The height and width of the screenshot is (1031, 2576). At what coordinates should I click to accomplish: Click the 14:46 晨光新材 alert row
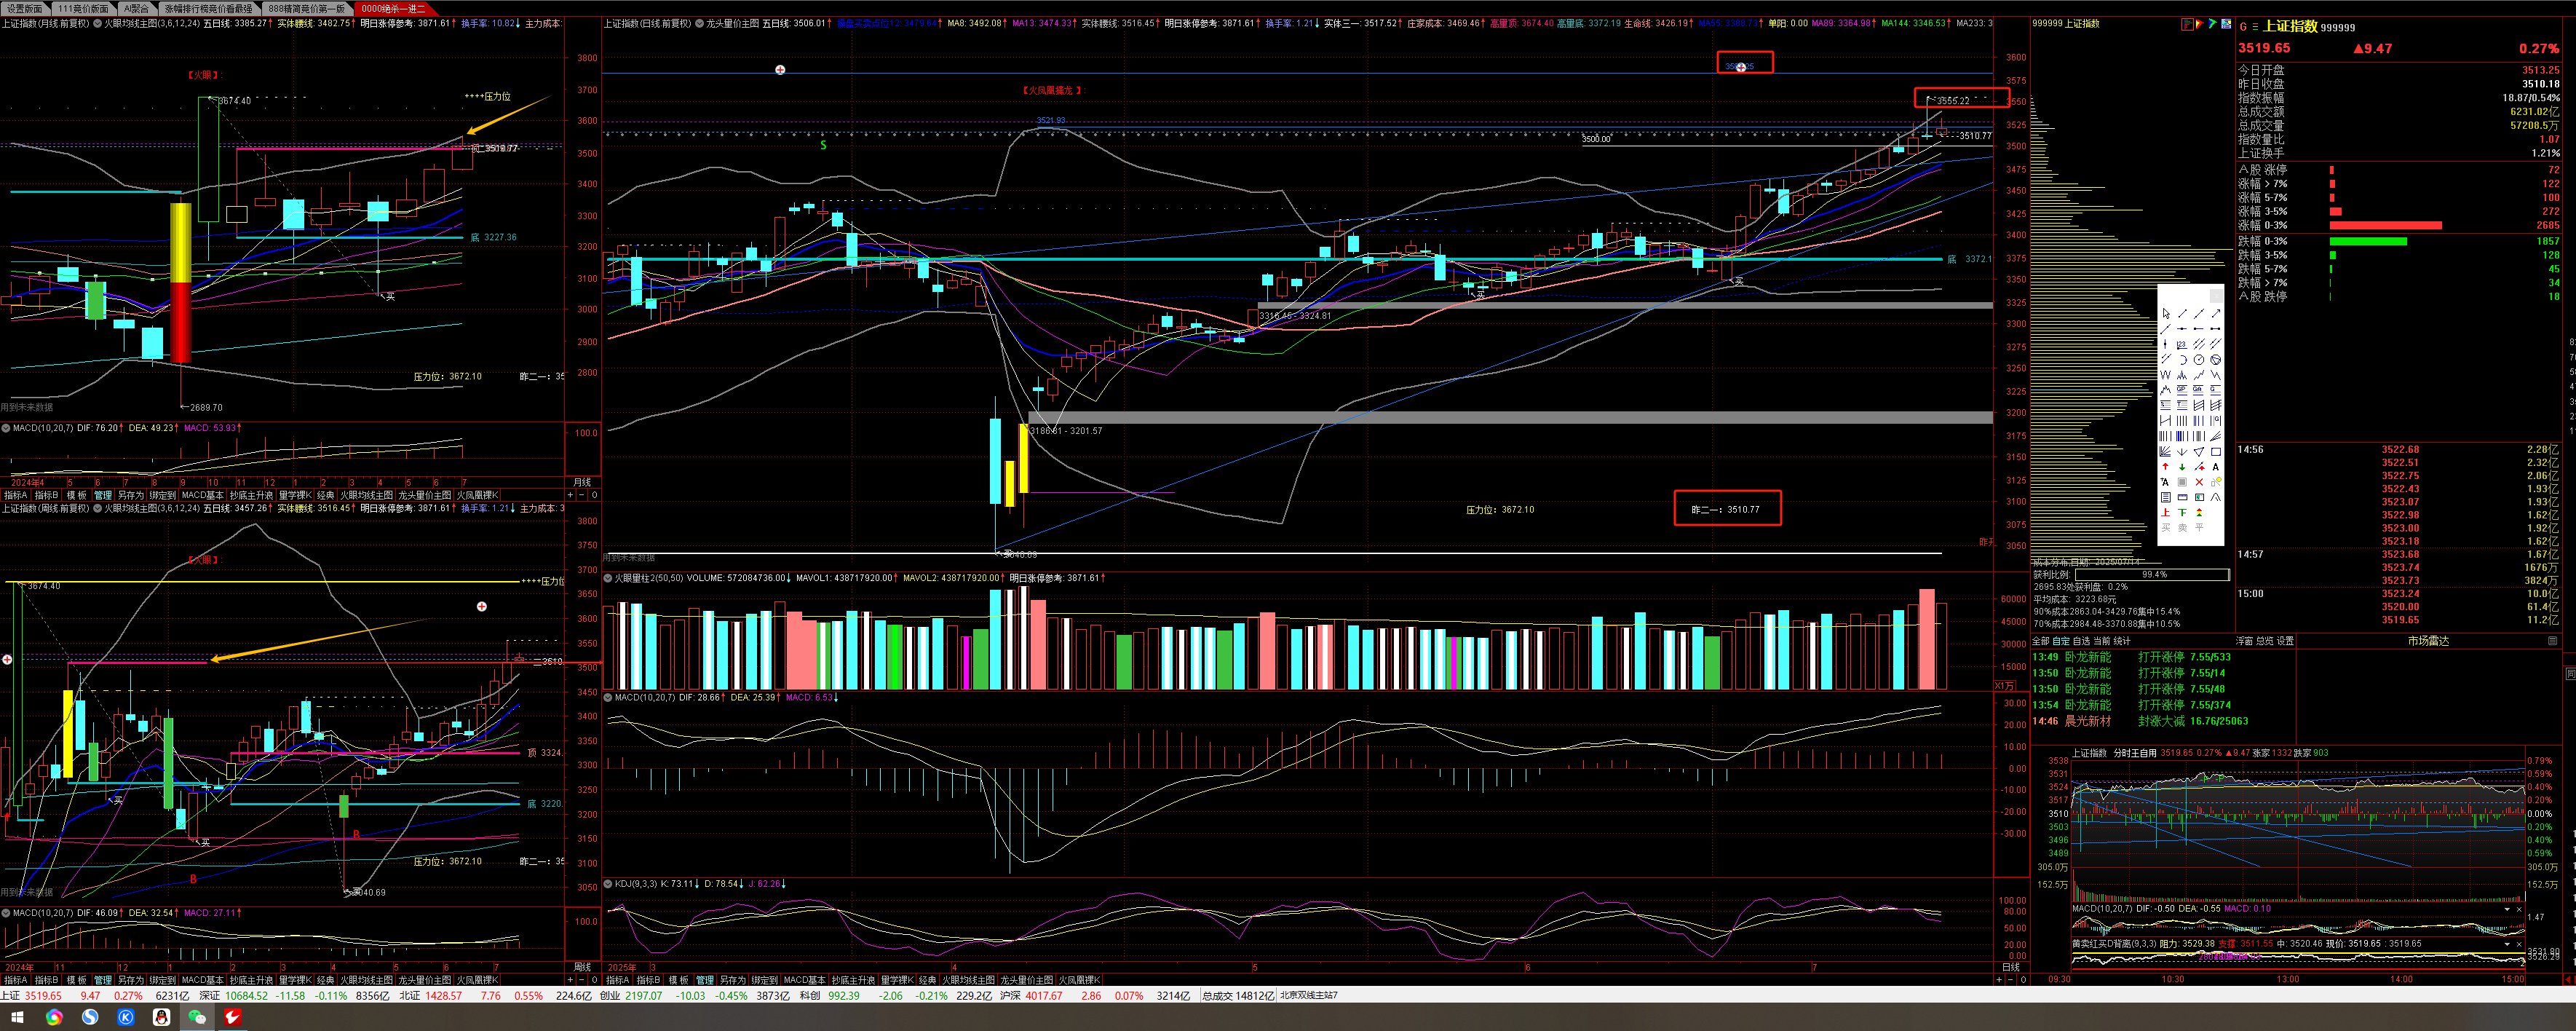[2164, 721]
